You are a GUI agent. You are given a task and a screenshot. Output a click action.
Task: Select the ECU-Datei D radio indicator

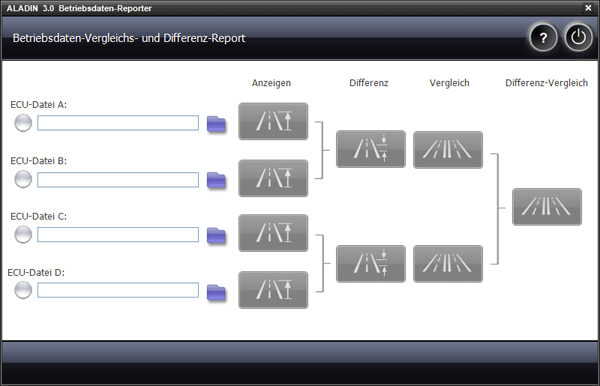tap(23, 290)
